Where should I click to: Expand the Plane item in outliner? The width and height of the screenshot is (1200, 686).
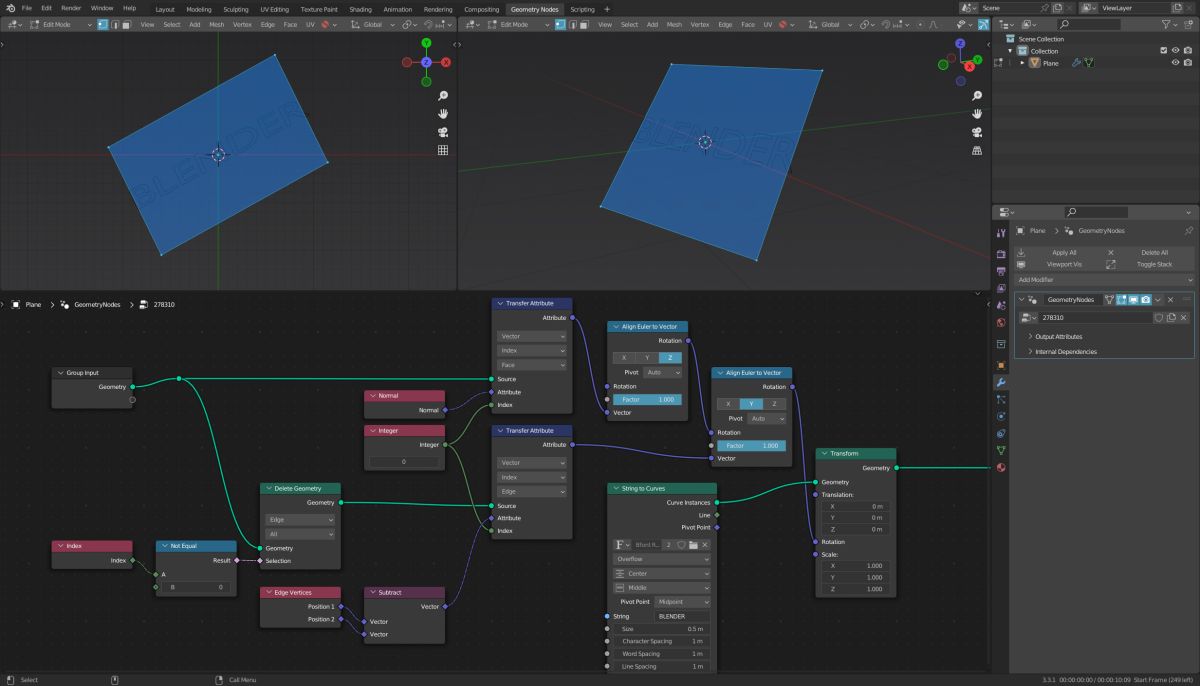(1022, 63)
